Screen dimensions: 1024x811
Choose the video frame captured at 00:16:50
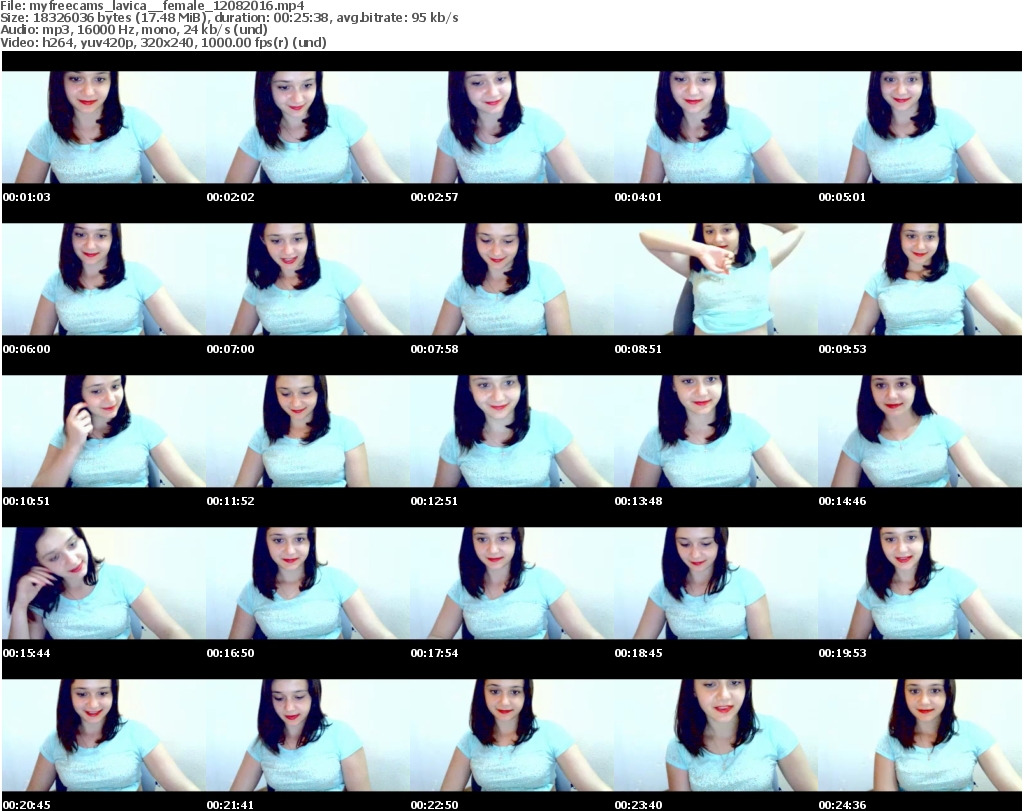[x=308, y=583]
